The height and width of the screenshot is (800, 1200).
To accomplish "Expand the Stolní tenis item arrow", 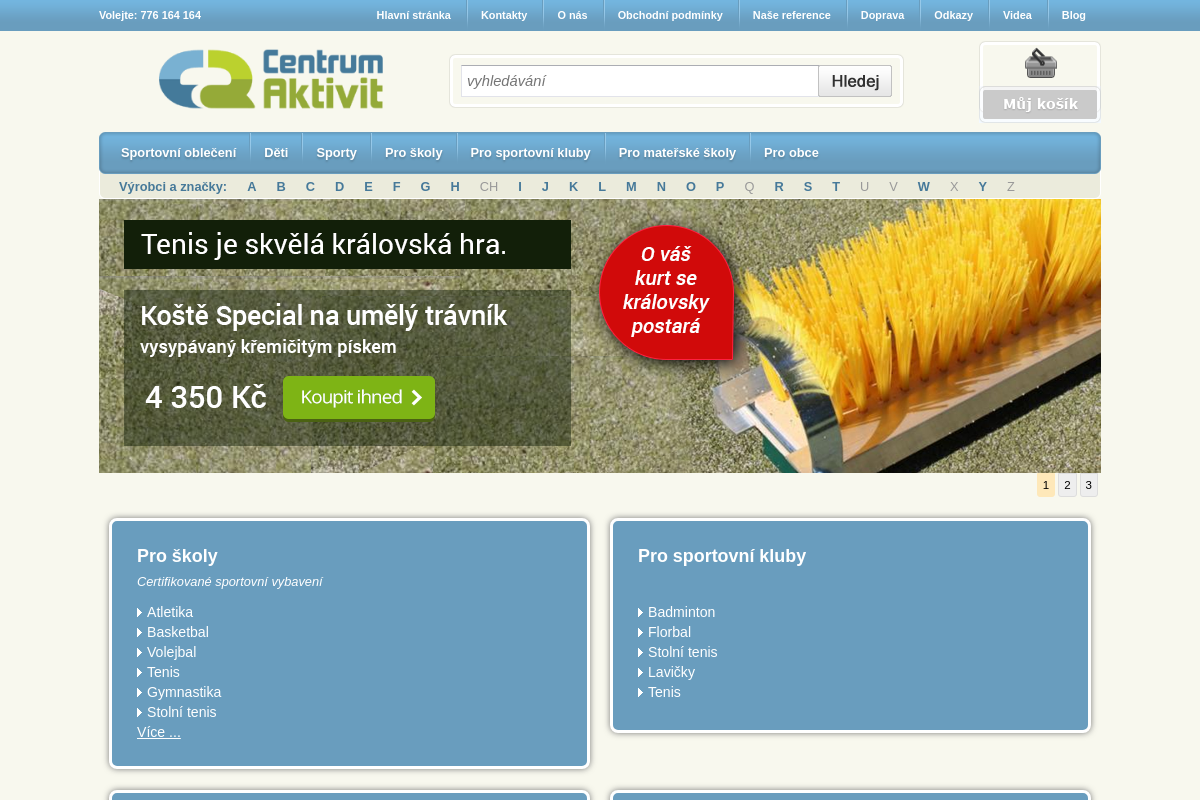I will click(x=140, y=712).
